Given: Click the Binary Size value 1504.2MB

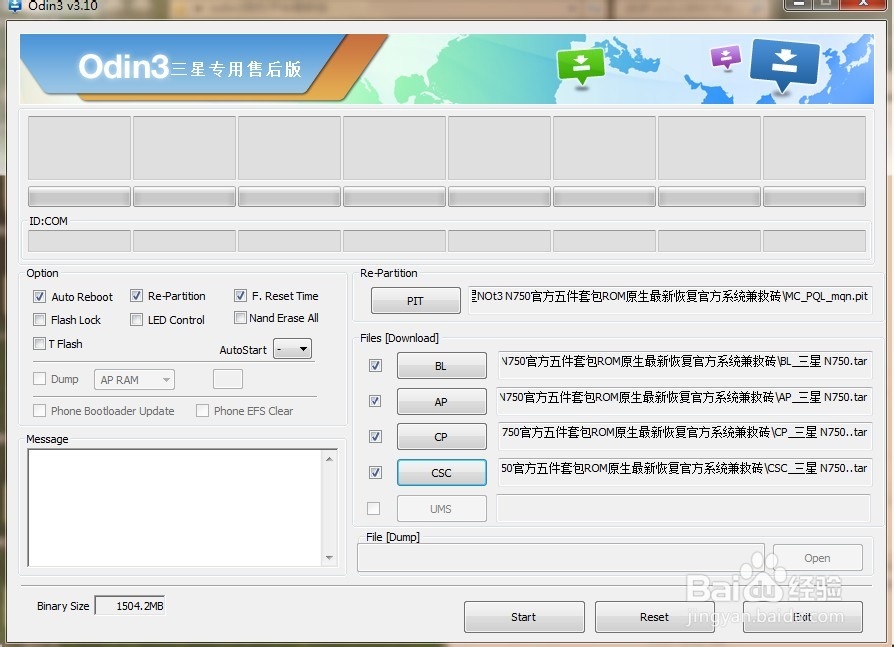Looking at the screenshot, I should (130, 605).
